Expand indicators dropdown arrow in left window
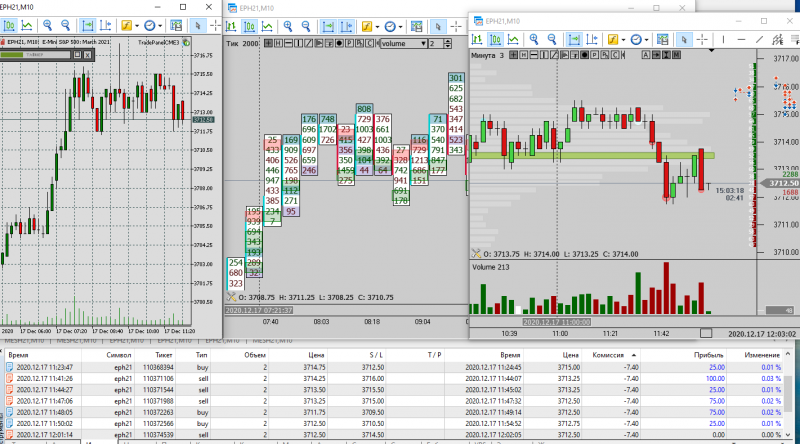Screen dimensions: 800x444 [137, 26]
